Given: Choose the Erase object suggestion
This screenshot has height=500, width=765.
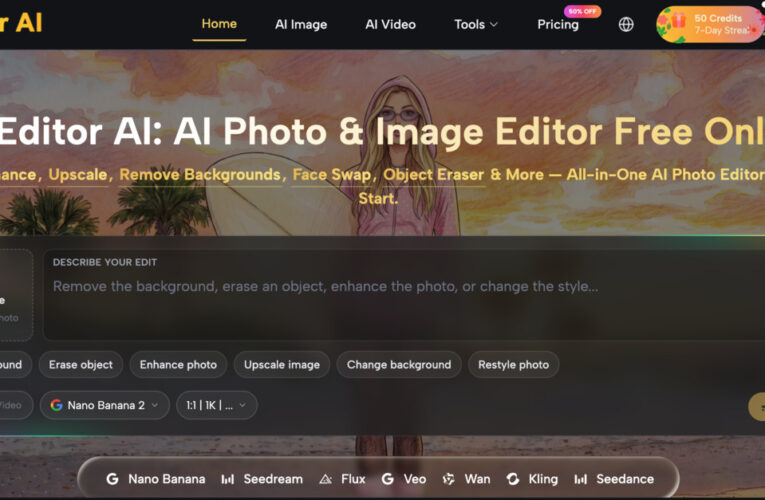Looking at the screenshot, I should click(81, 364).
